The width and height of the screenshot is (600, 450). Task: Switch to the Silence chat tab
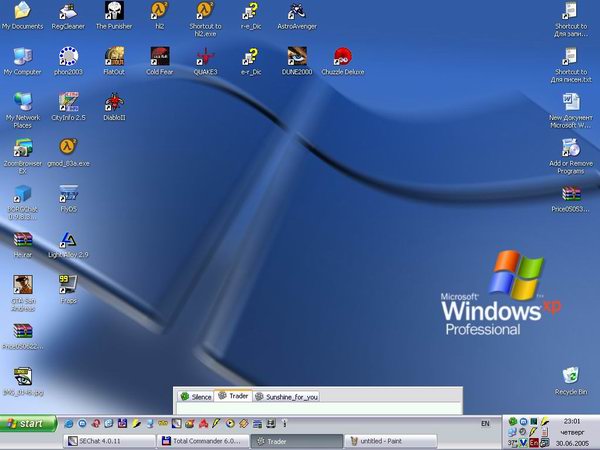[x=196, y=396]
